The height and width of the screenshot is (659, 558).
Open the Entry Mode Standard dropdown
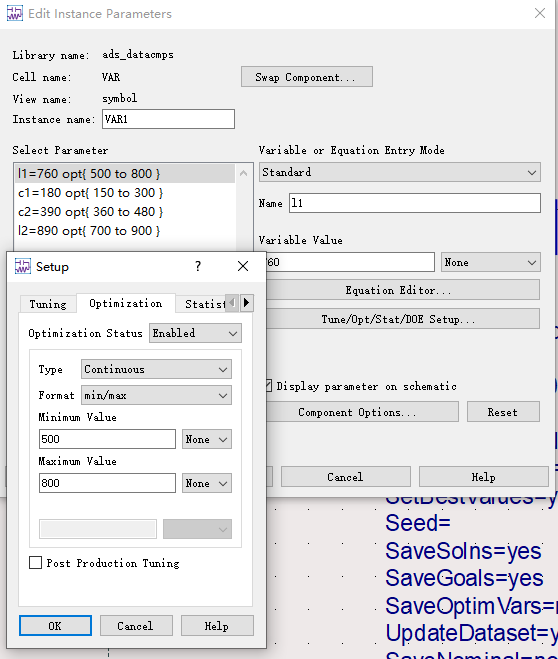pyautogui.click(x=400, y=172)
